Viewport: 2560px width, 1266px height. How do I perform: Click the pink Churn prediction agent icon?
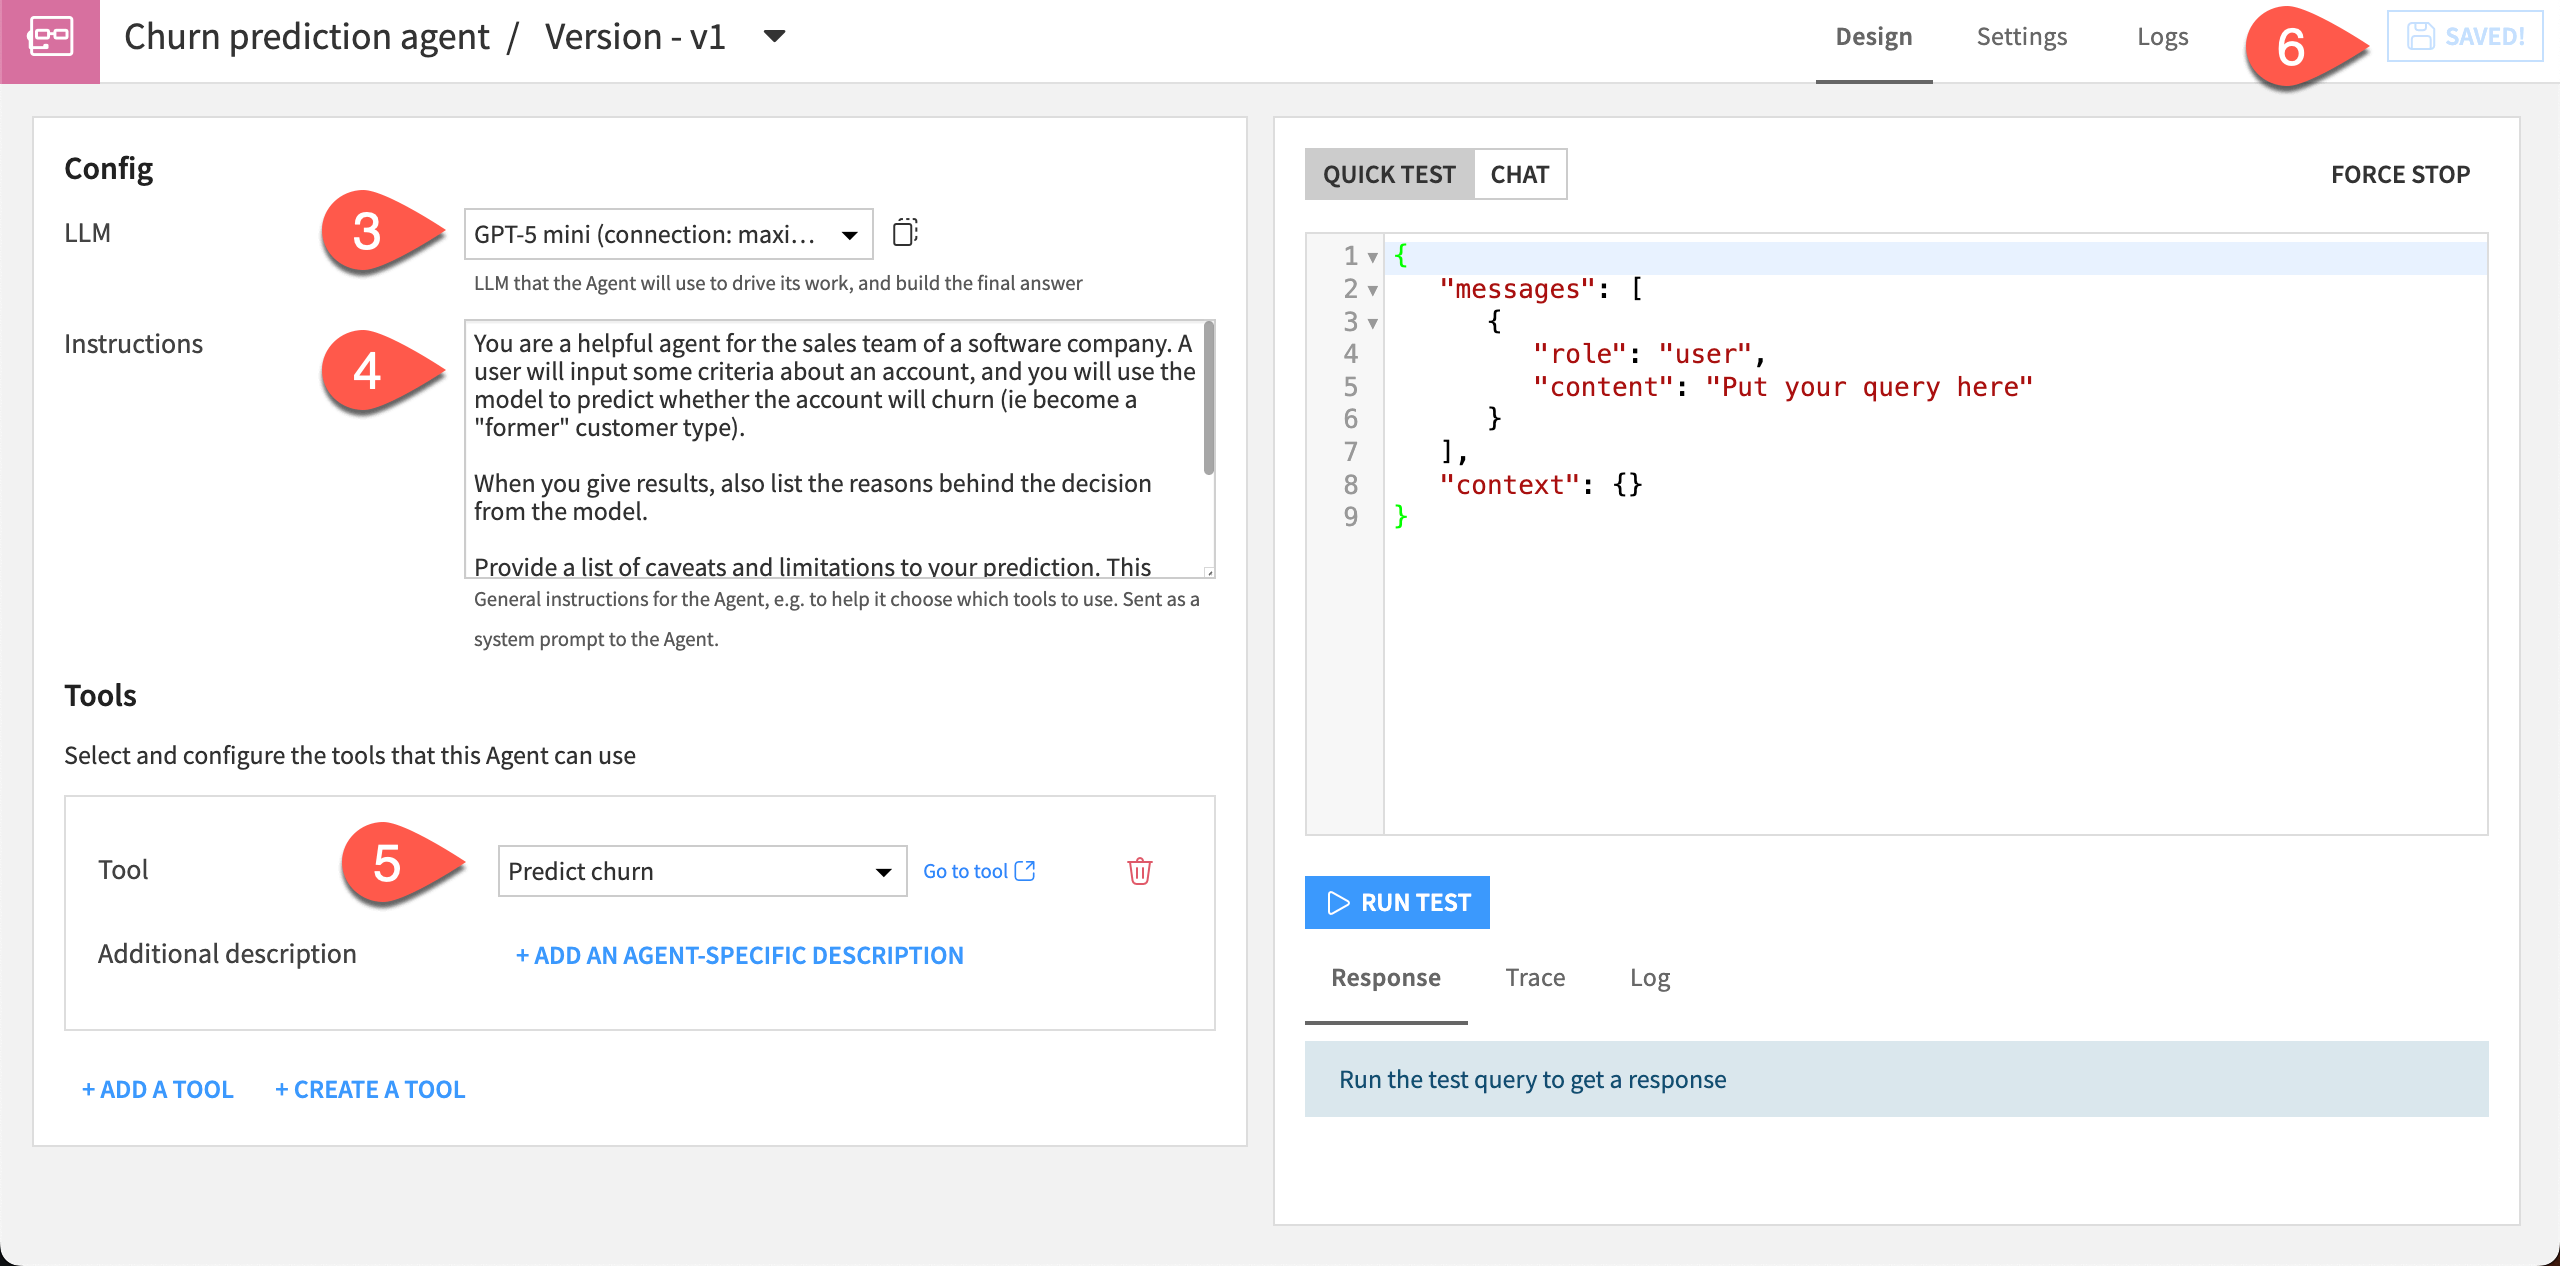50,38
